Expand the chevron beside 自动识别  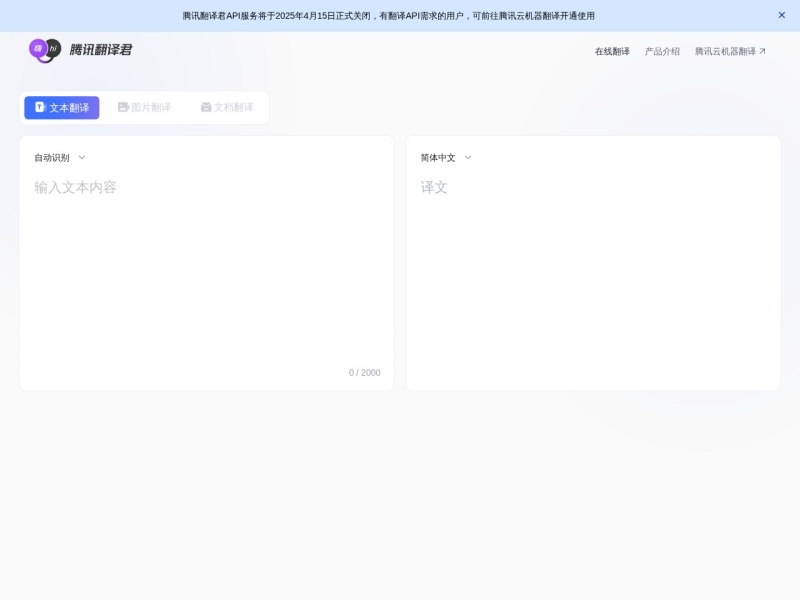coord(82,158)
